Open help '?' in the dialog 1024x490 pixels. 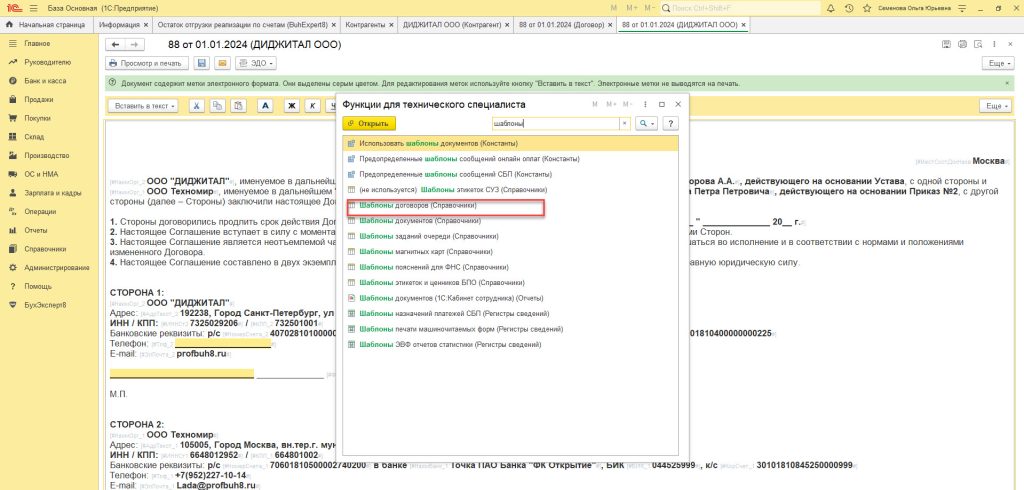coord(671,123)
